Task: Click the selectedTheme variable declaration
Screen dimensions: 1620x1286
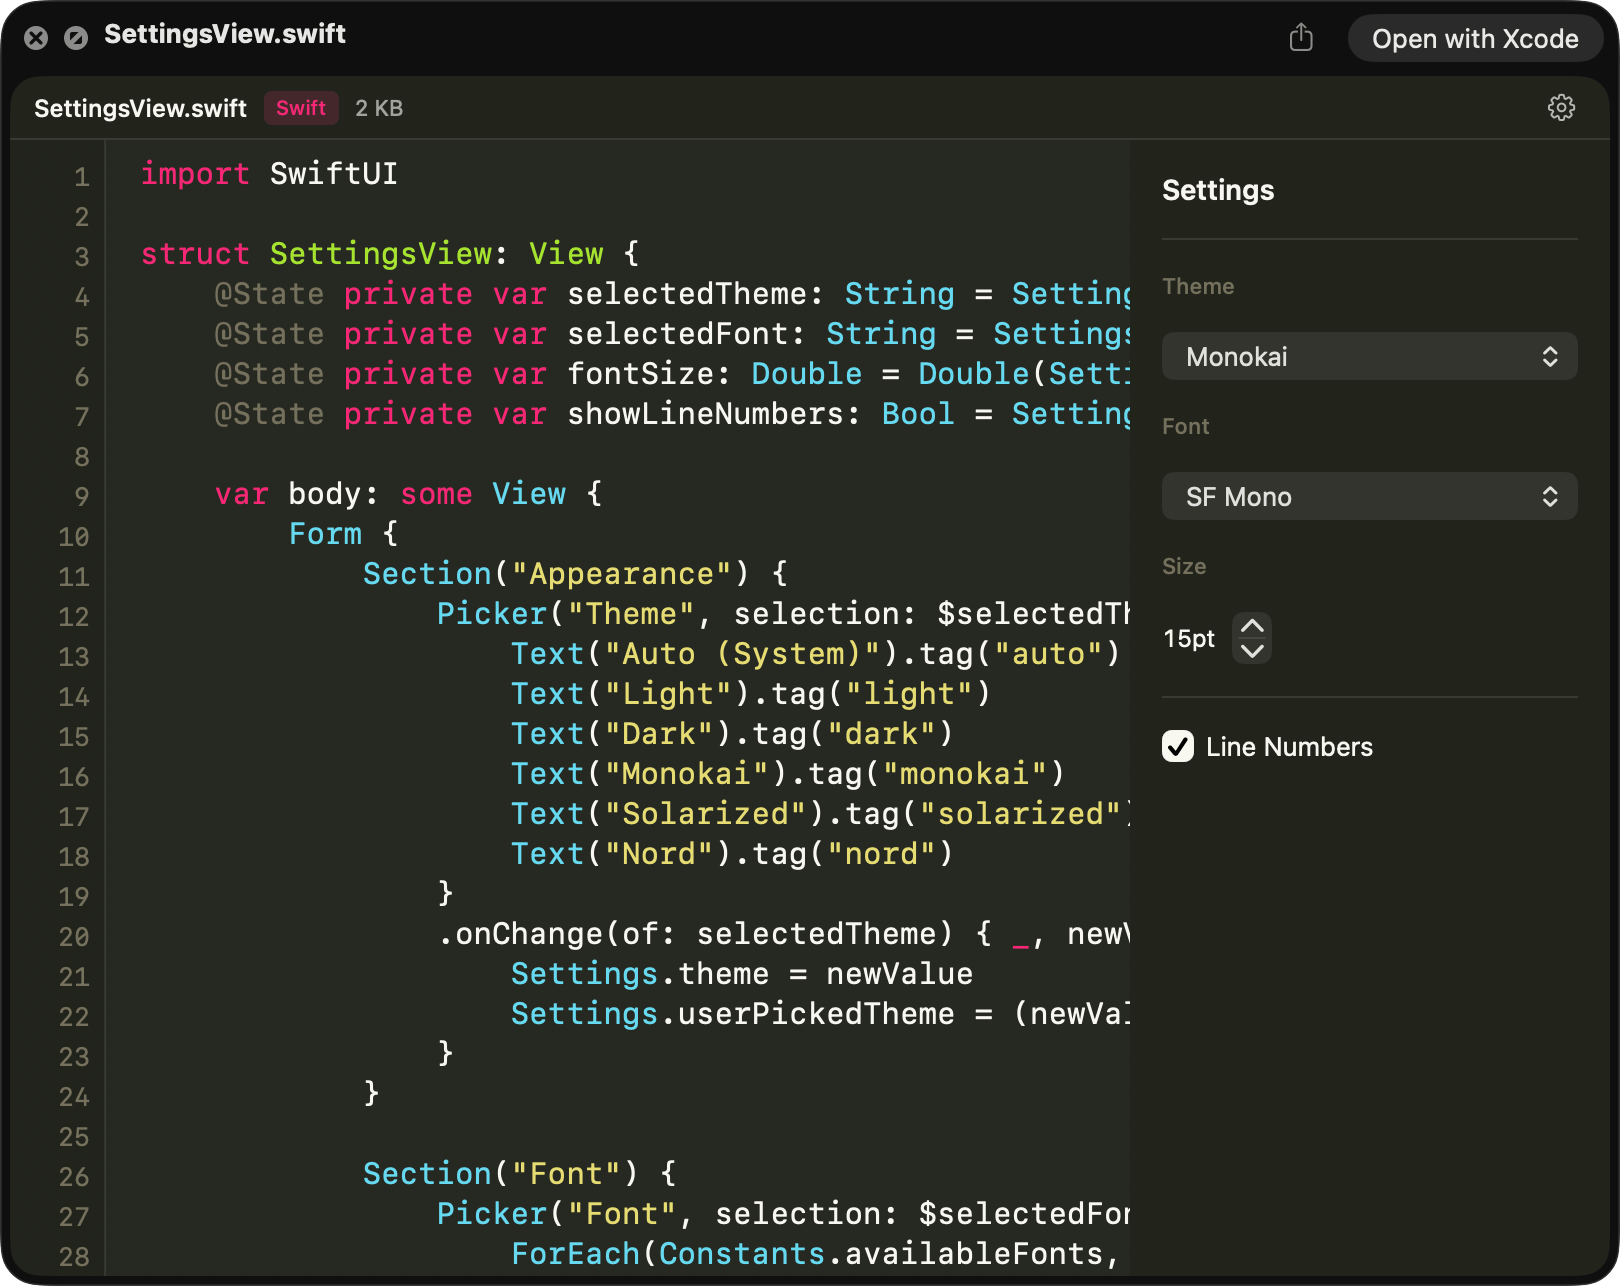Action: click(672, 294)
